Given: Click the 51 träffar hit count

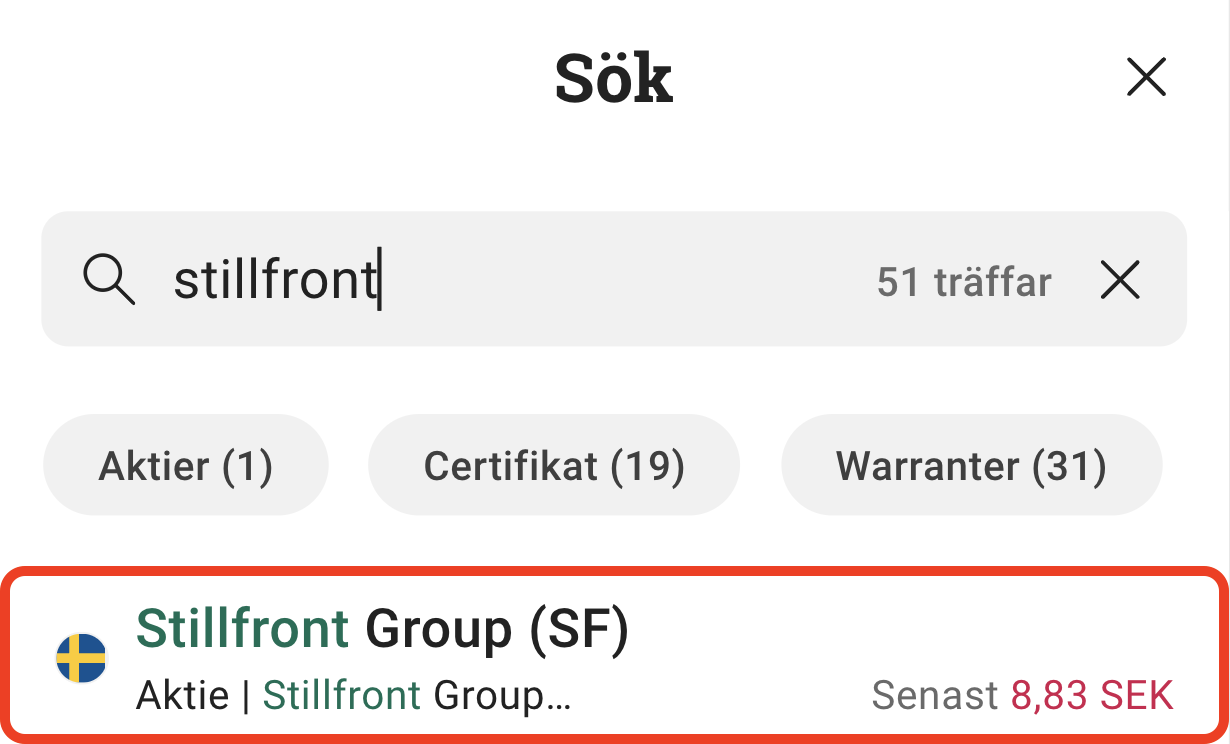Looking at the screenshot, I should click(x=963, y=282).
